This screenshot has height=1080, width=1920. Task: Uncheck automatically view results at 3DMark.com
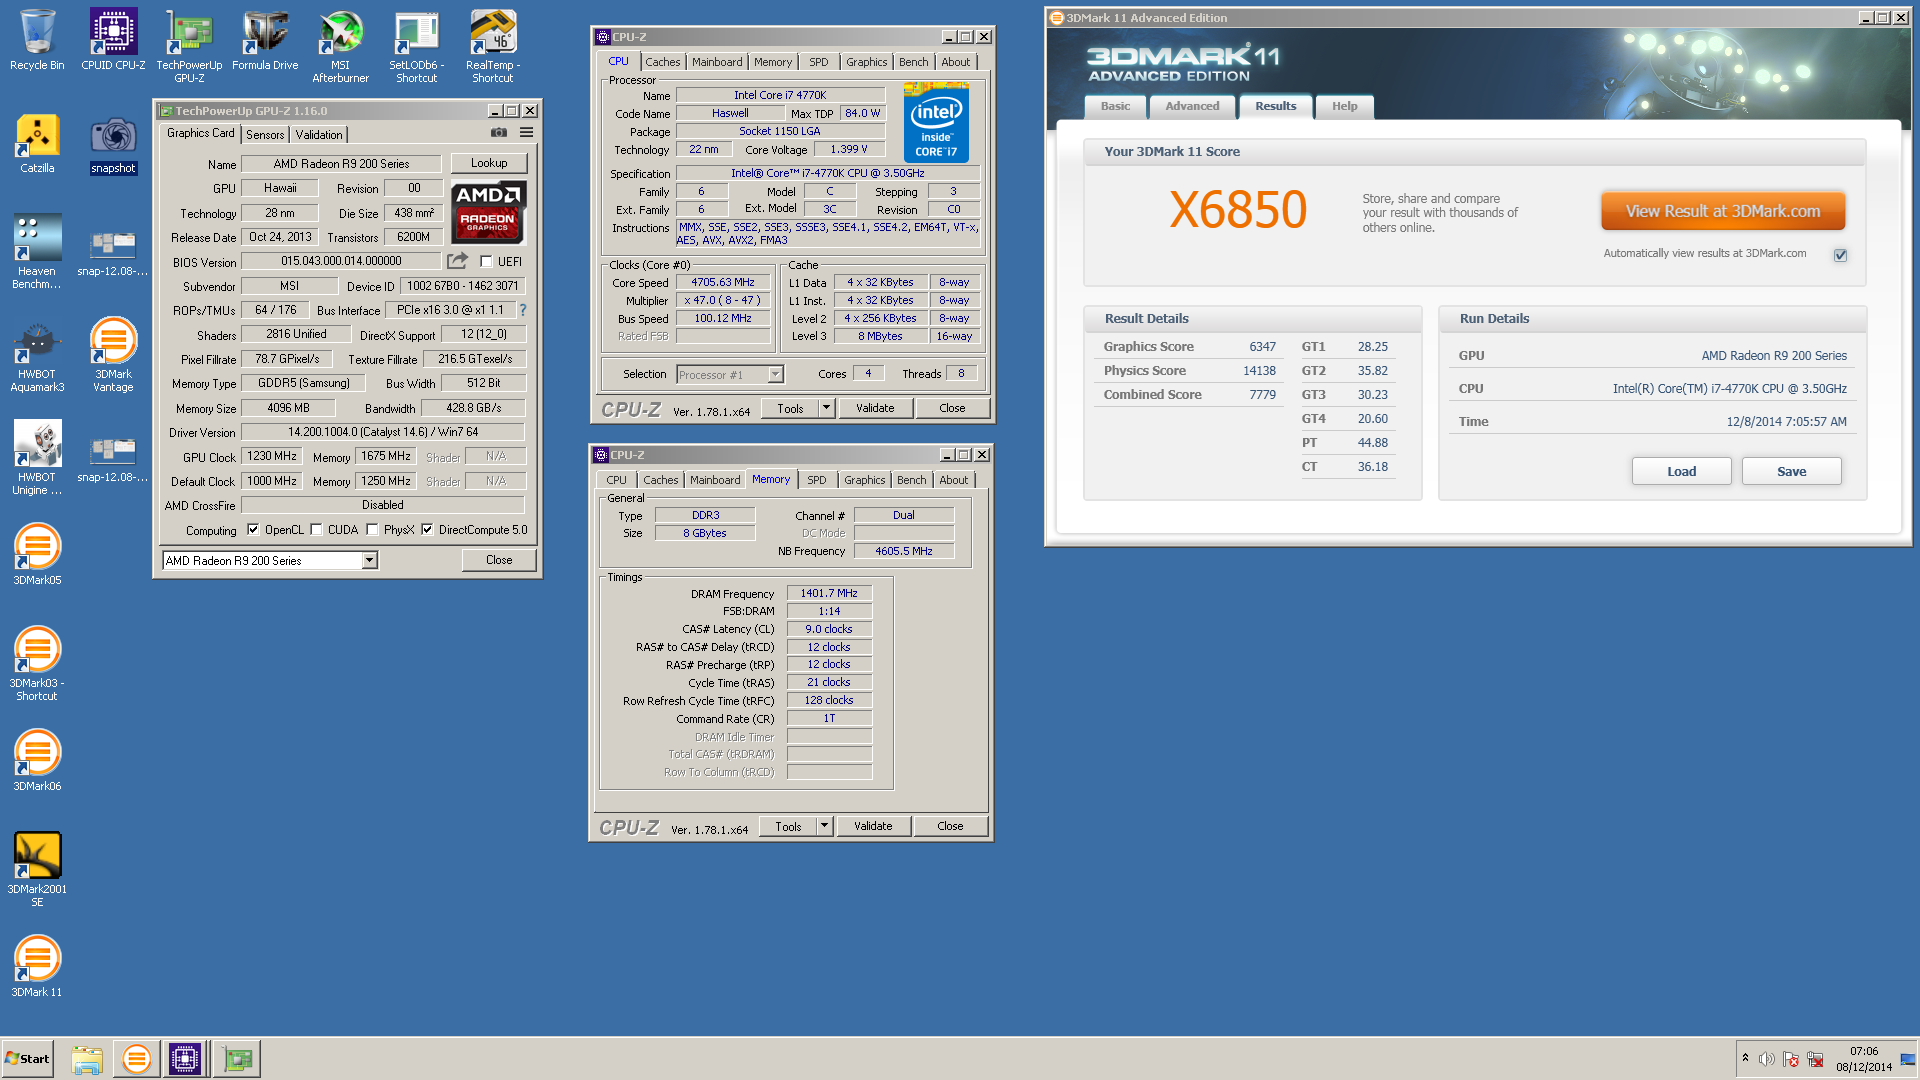(1840, 255)
